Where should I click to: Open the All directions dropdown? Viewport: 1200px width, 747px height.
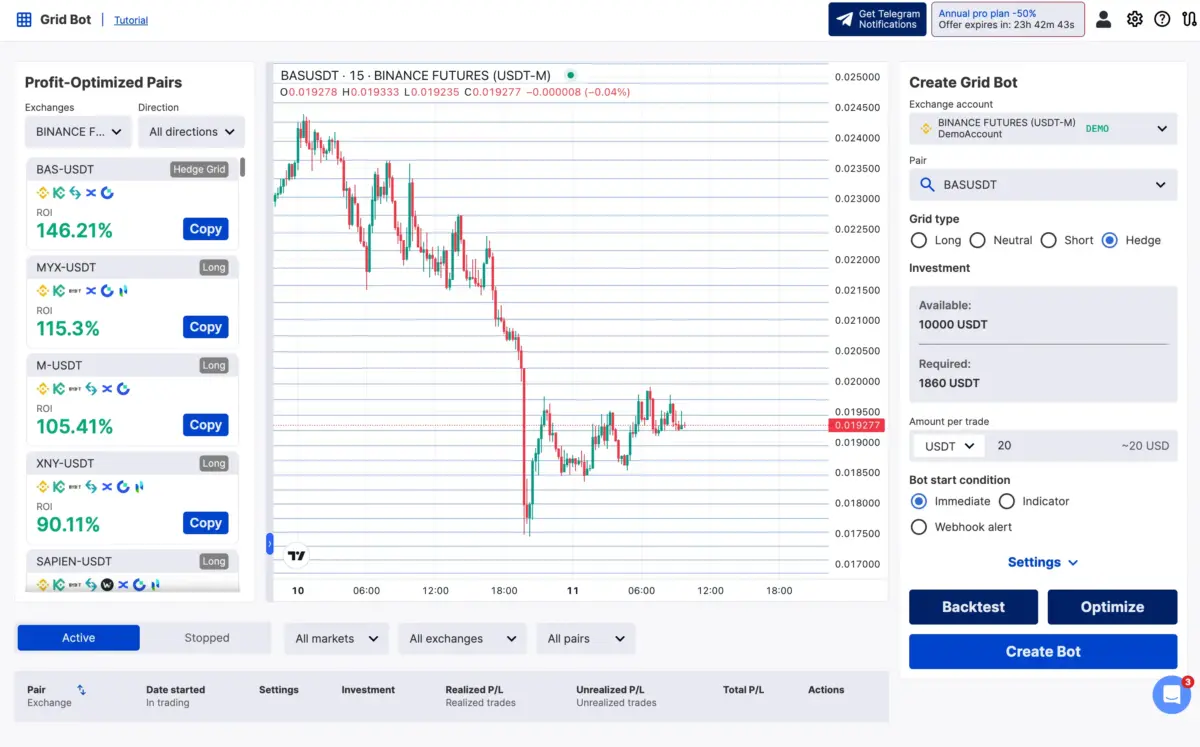click(x=191, y=131)
